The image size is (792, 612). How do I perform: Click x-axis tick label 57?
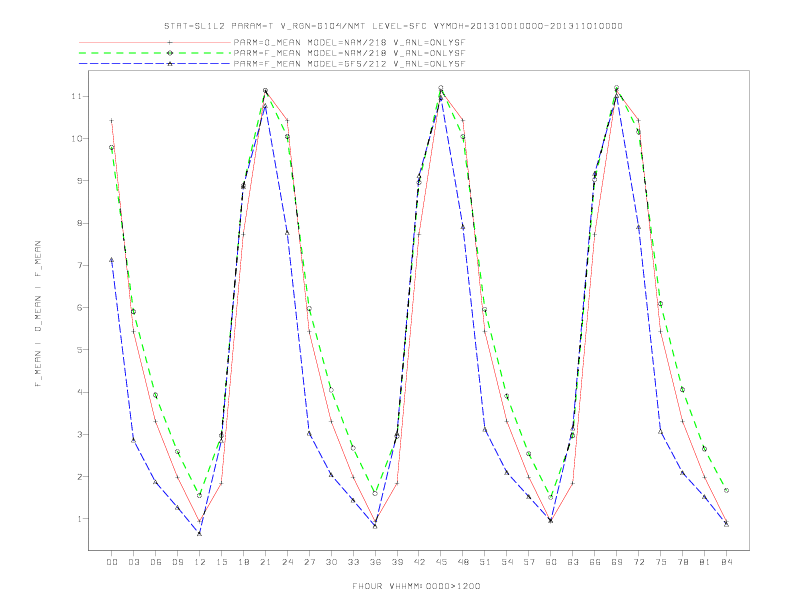[529, 562]
